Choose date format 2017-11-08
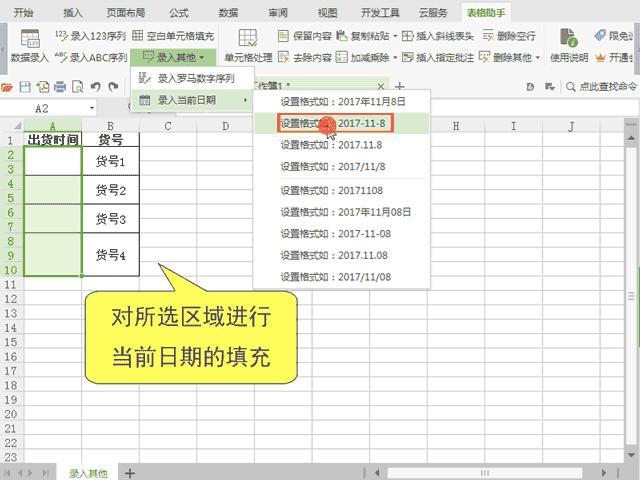 click(x=342, y=234)
